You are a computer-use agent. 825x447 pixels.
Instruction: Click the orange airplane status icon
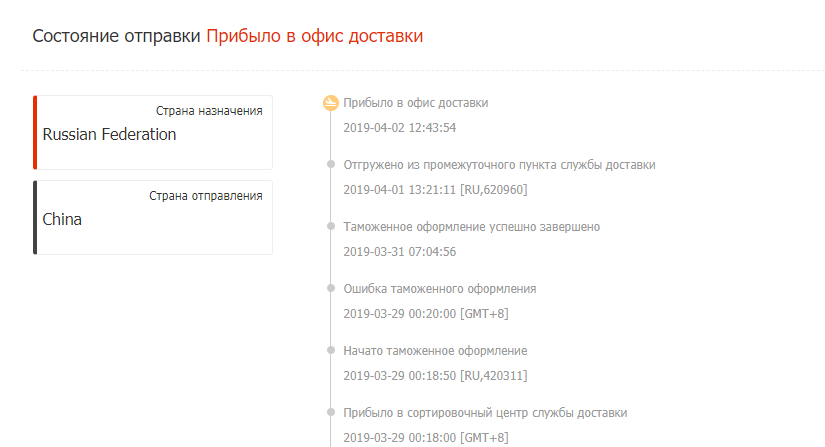pyautogui.click(x=331, y=103)
